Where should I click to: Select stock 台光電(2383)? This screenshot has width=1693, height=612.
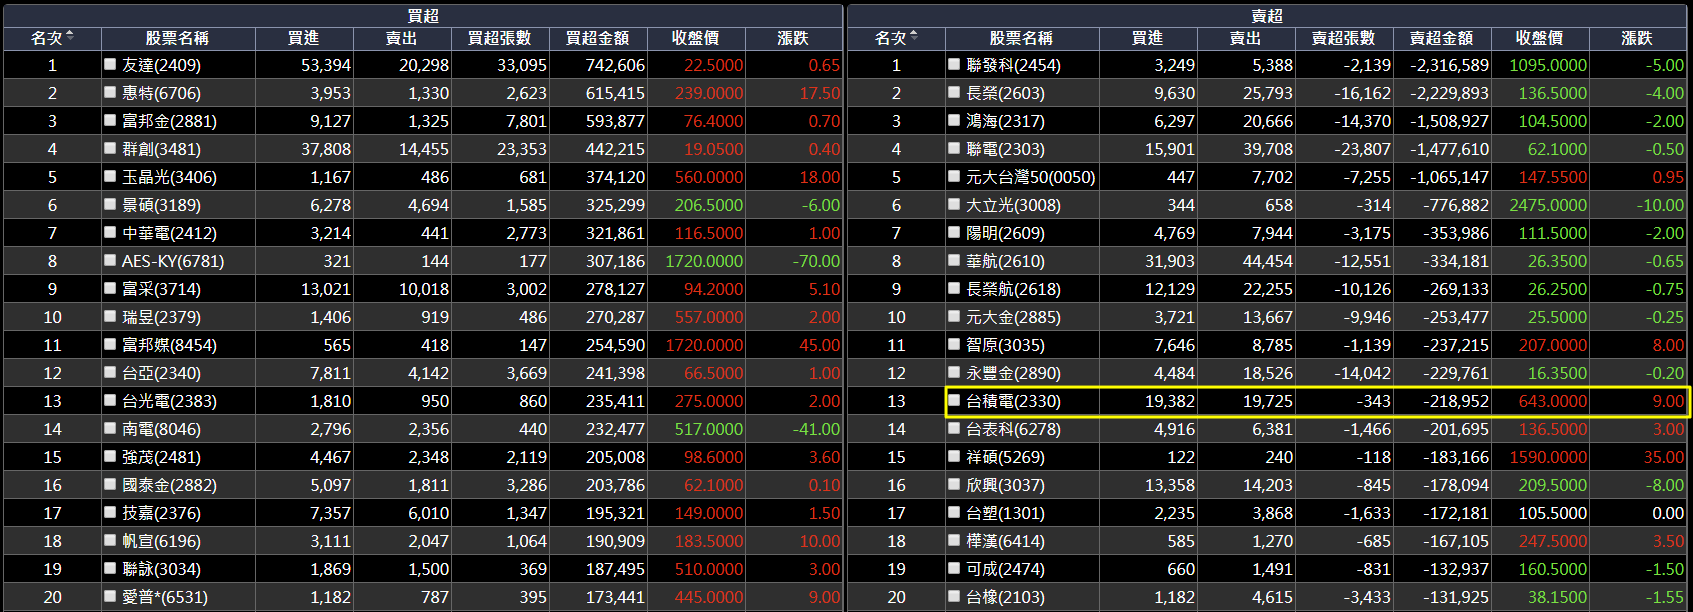coord(169,401)
